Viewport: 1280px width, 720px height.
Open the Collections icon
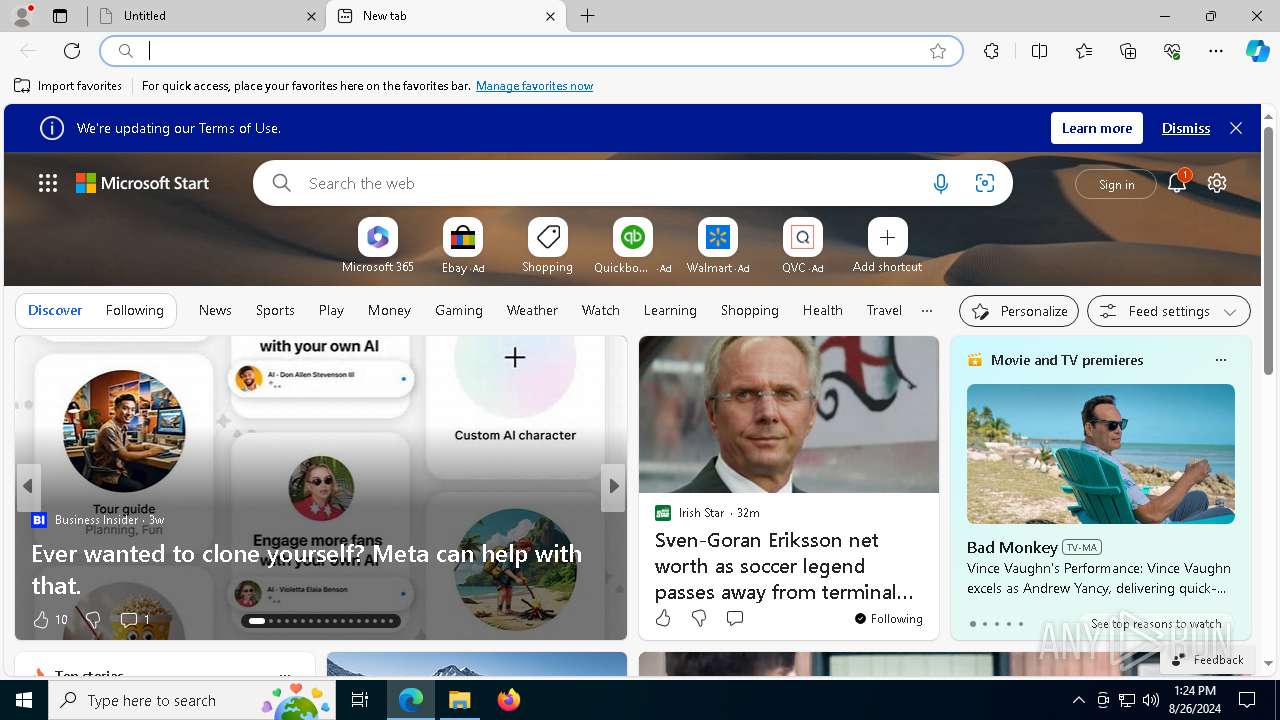click(x=1128, y=51)
